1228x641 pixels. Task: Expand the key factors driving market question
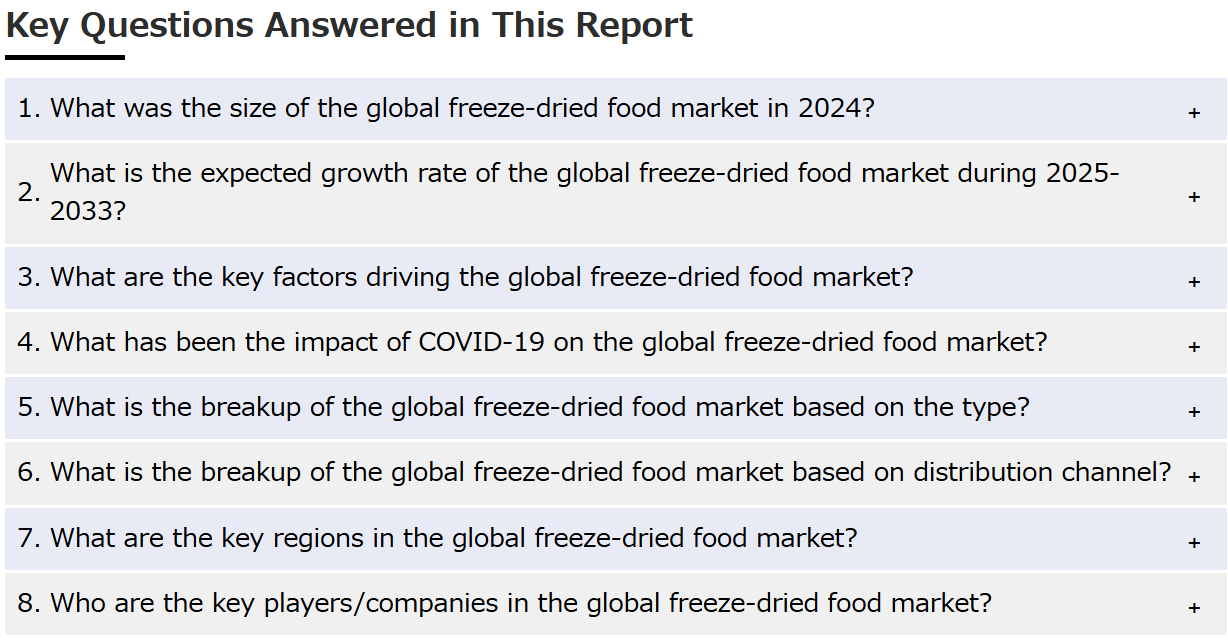point(616,278)
